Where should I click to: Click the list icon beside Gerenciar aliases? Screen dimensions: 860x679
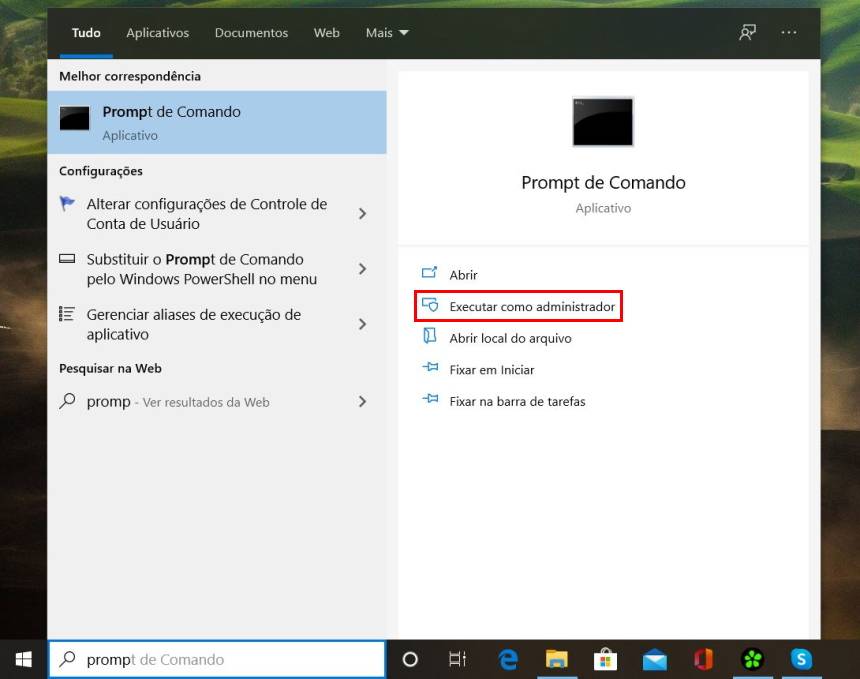tap(67, 314)
